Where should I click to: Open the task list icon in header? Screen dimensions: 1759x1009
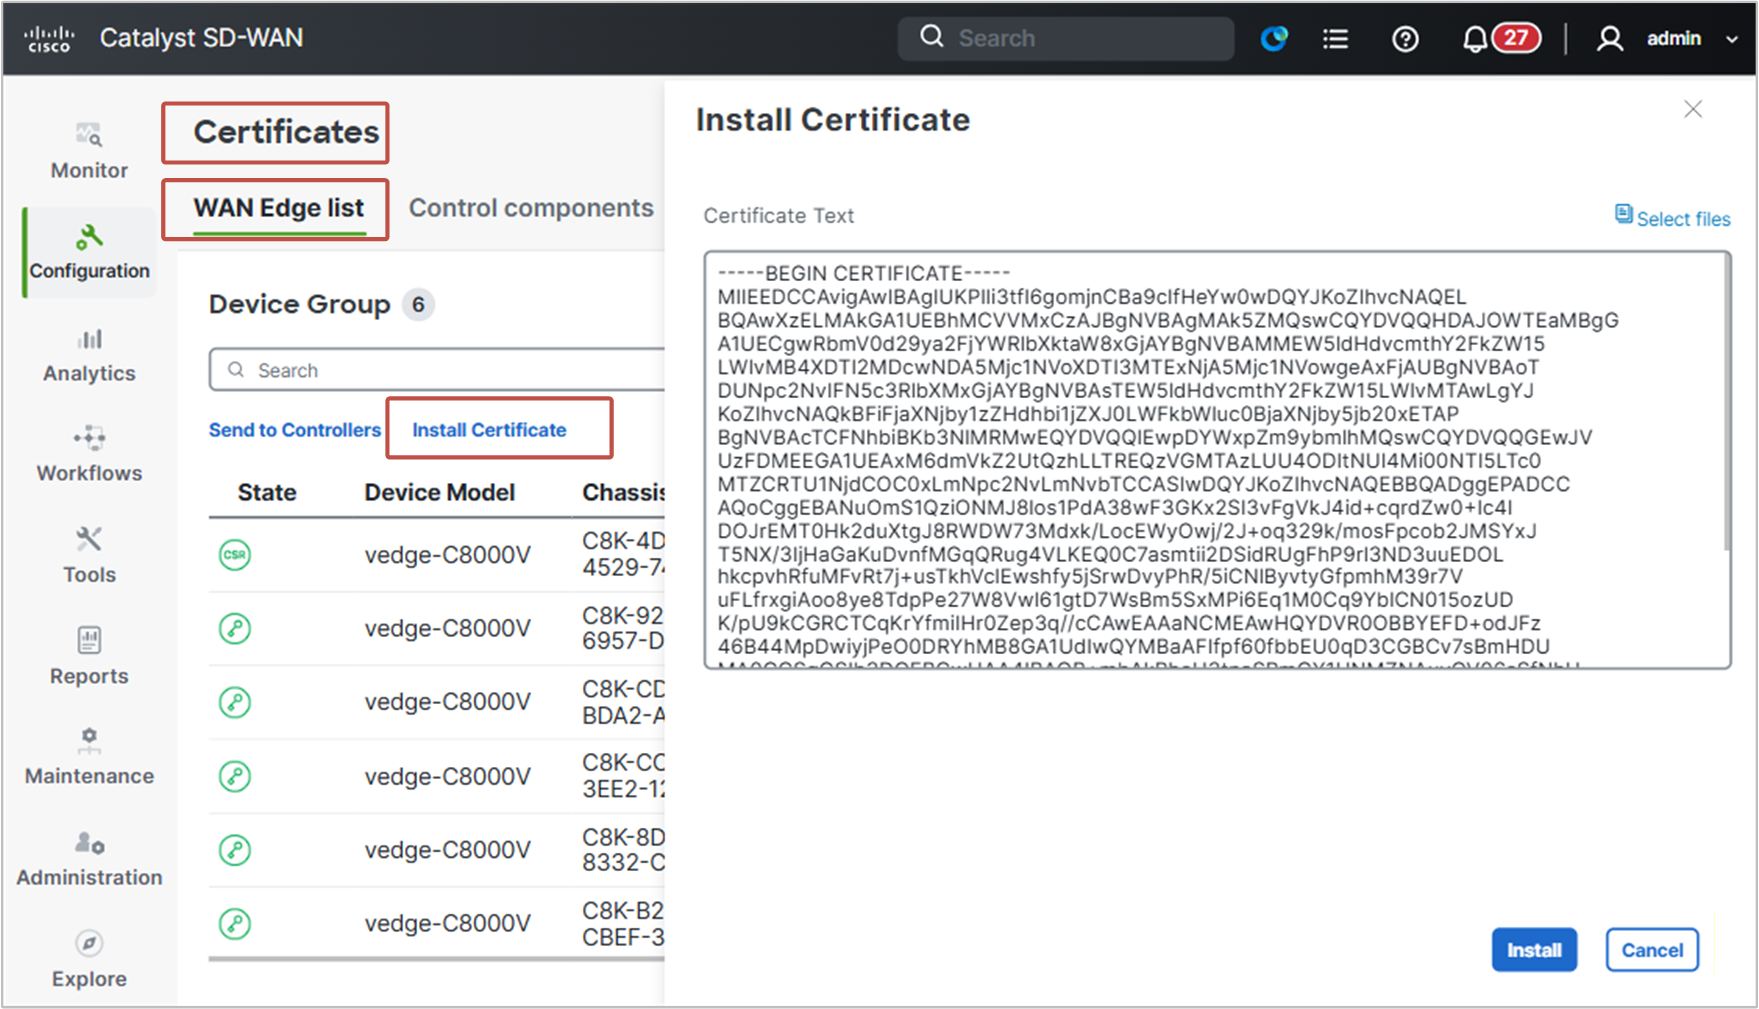point(1335,39)
